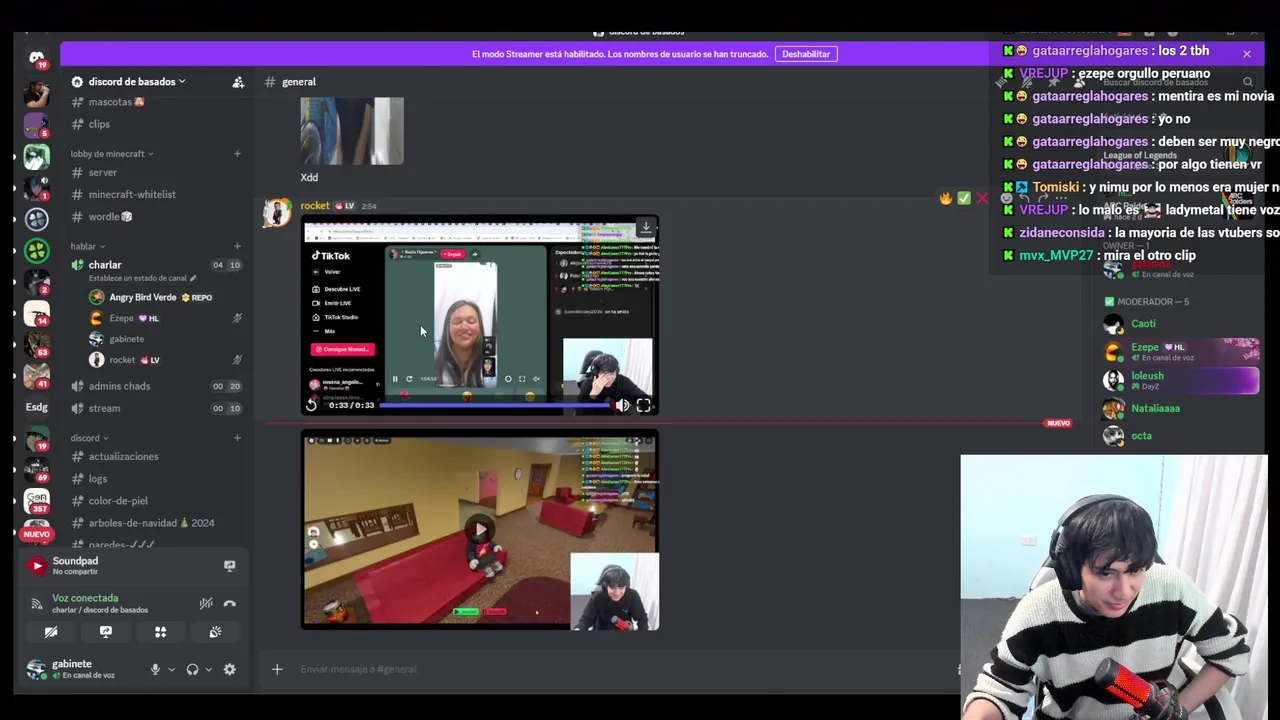Turn on camera in voice panel
The image size is (1280, 720).
(51, 632)
